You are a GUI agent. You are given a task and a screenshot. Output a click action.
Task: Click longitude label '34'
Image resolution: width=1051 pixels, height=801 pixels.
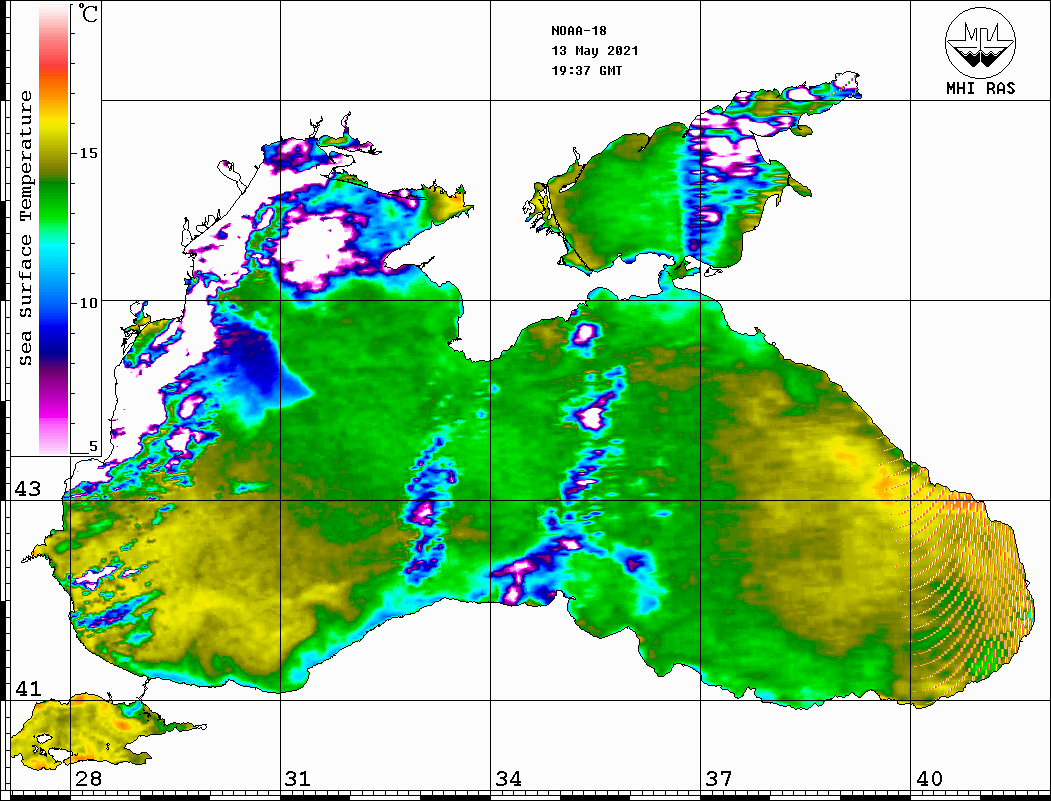pos(508,778)
